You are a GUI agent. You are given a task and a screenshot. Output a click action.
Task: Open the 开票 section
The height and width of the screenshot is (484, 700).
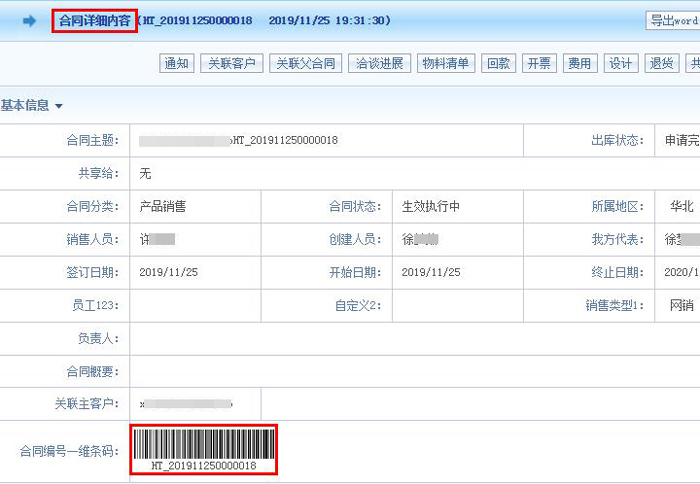coord(539,64)
